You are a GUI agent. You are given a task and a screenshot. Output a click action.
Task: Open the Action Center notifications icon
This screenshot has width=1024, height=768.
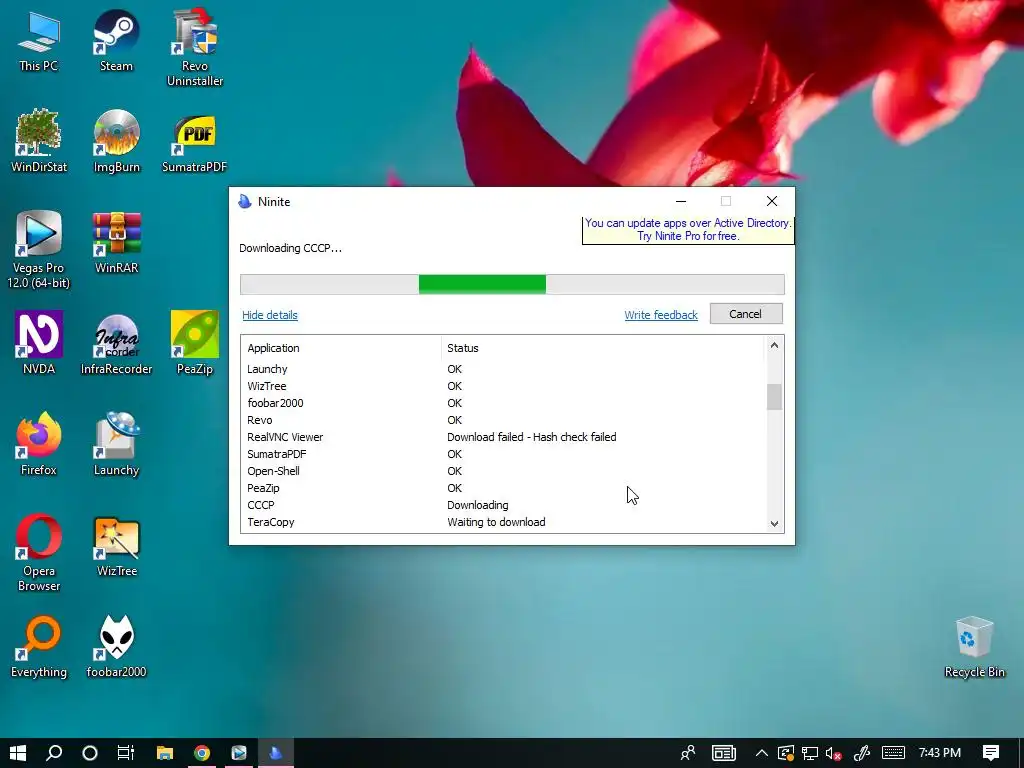(991, 753)
